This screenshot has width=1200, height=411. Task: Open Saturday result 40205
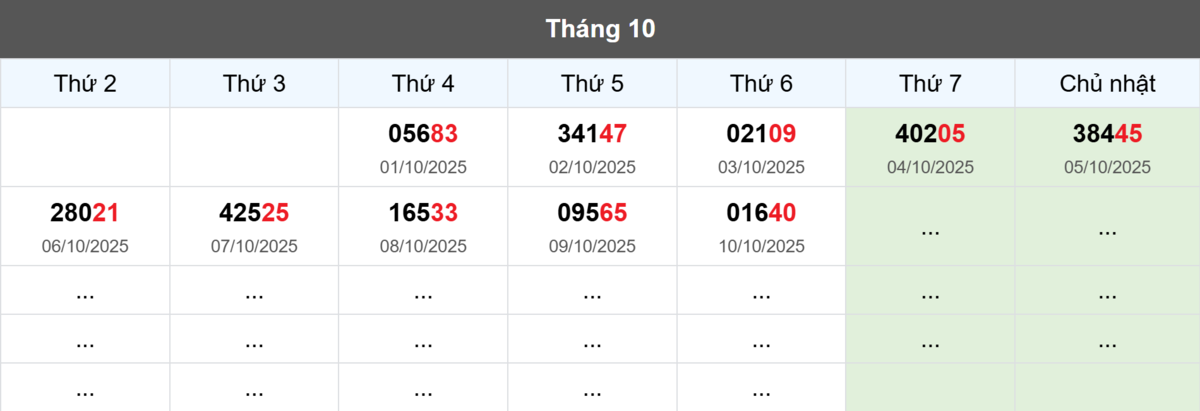pos(930,134)
